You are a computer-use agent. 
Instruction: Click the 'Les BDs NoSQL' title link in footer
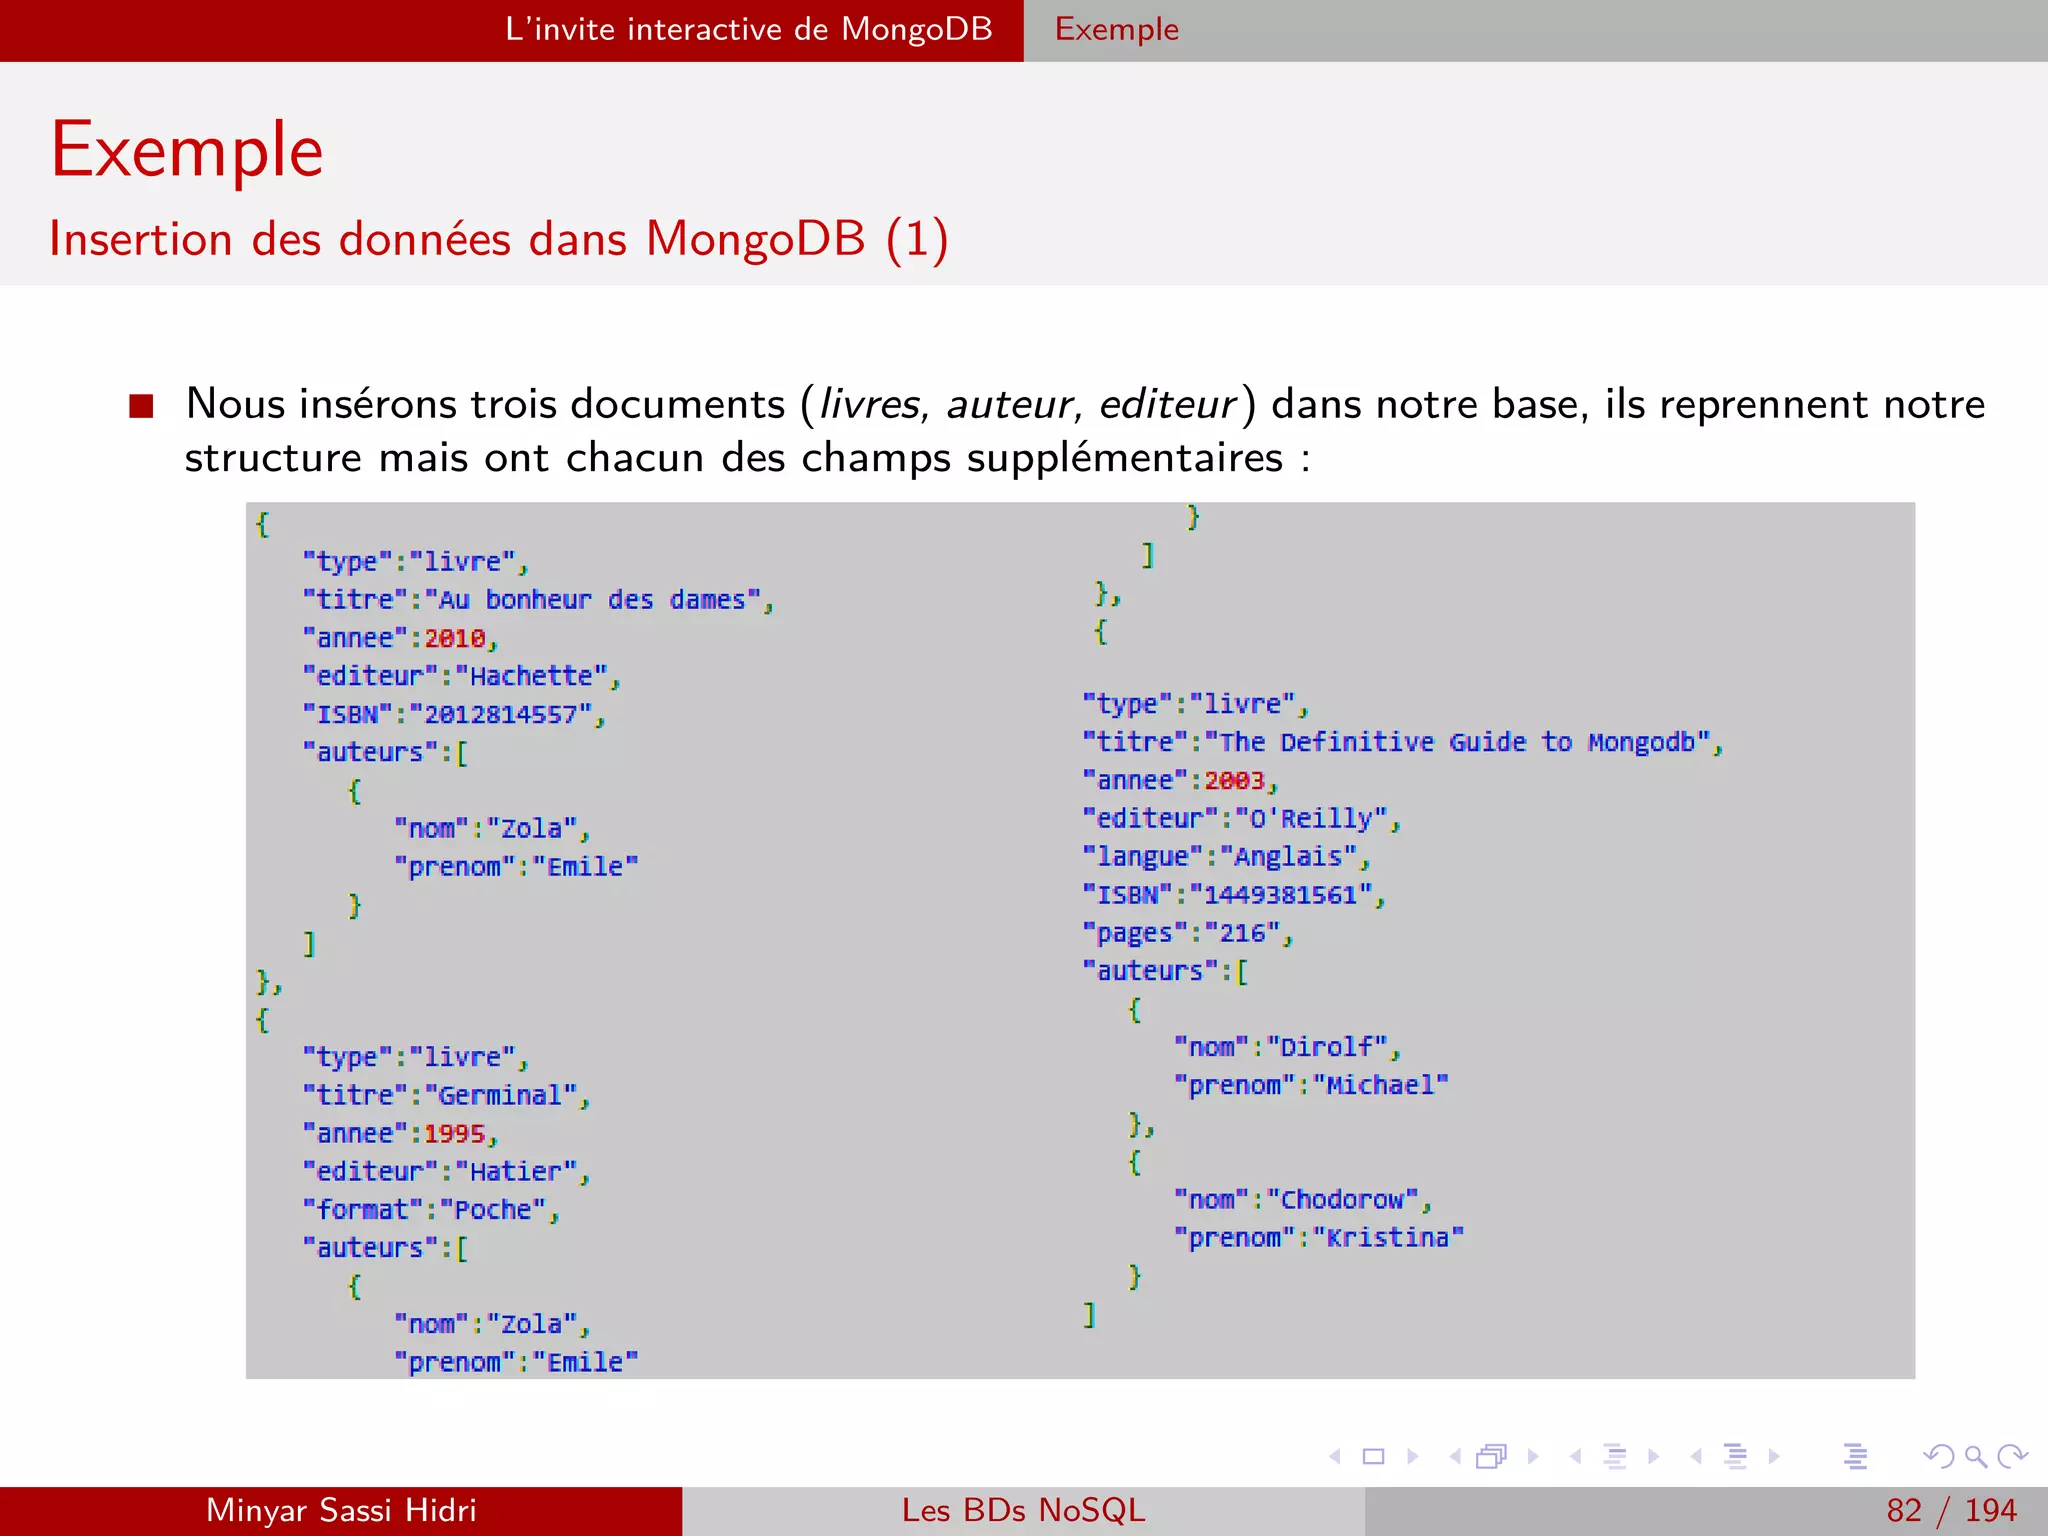coord(1023,1510)
